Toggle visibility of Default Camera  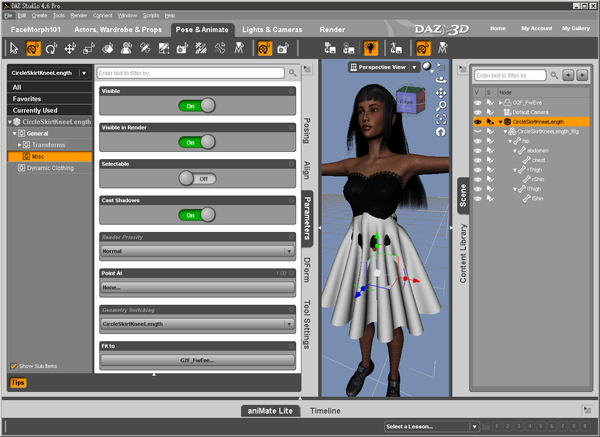478,112
